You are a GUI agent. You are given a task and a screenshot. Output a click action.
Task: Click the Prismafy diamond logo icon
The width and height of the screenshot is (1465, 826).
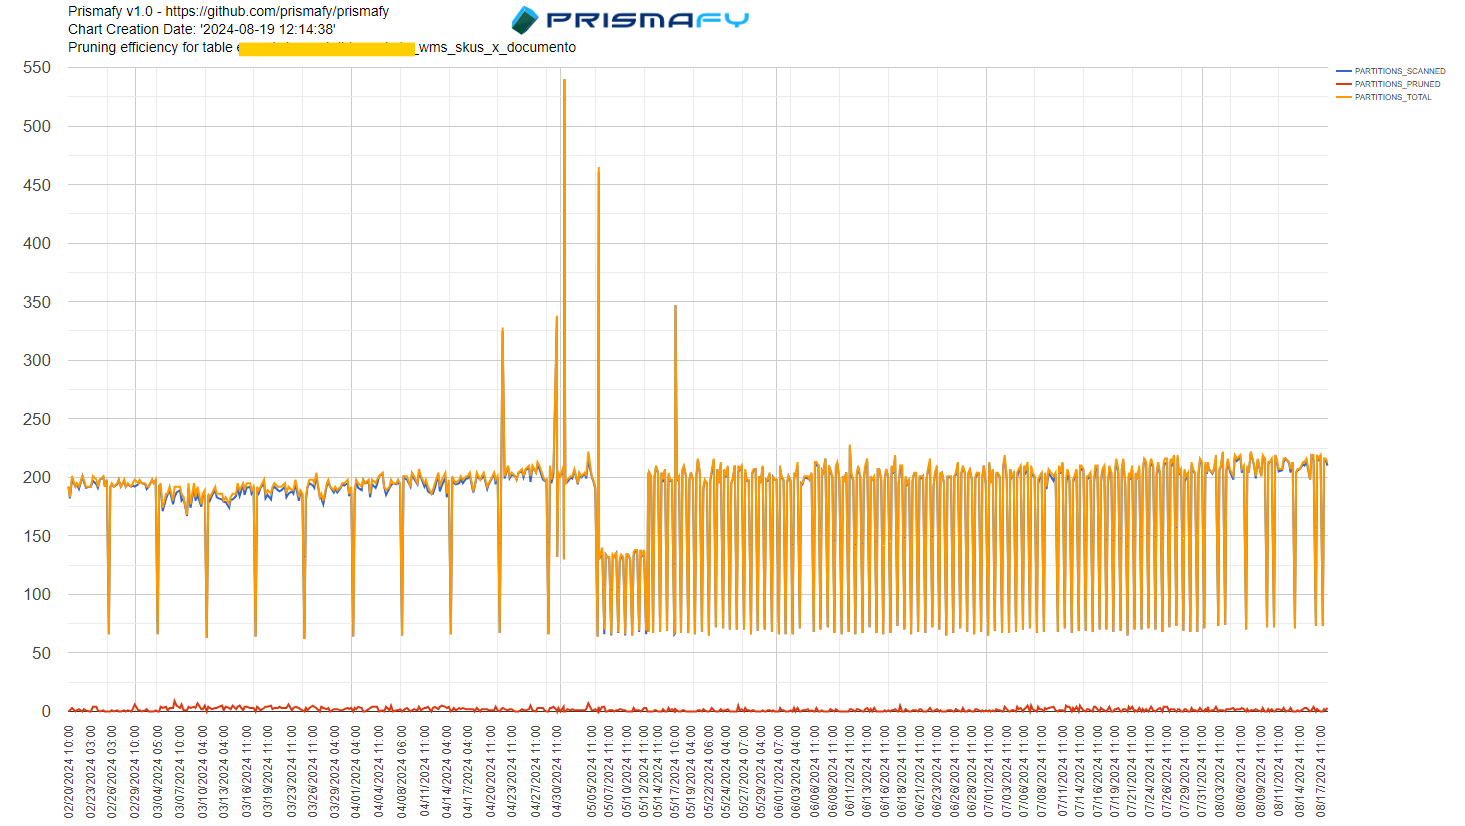click(x=524, y=20)
